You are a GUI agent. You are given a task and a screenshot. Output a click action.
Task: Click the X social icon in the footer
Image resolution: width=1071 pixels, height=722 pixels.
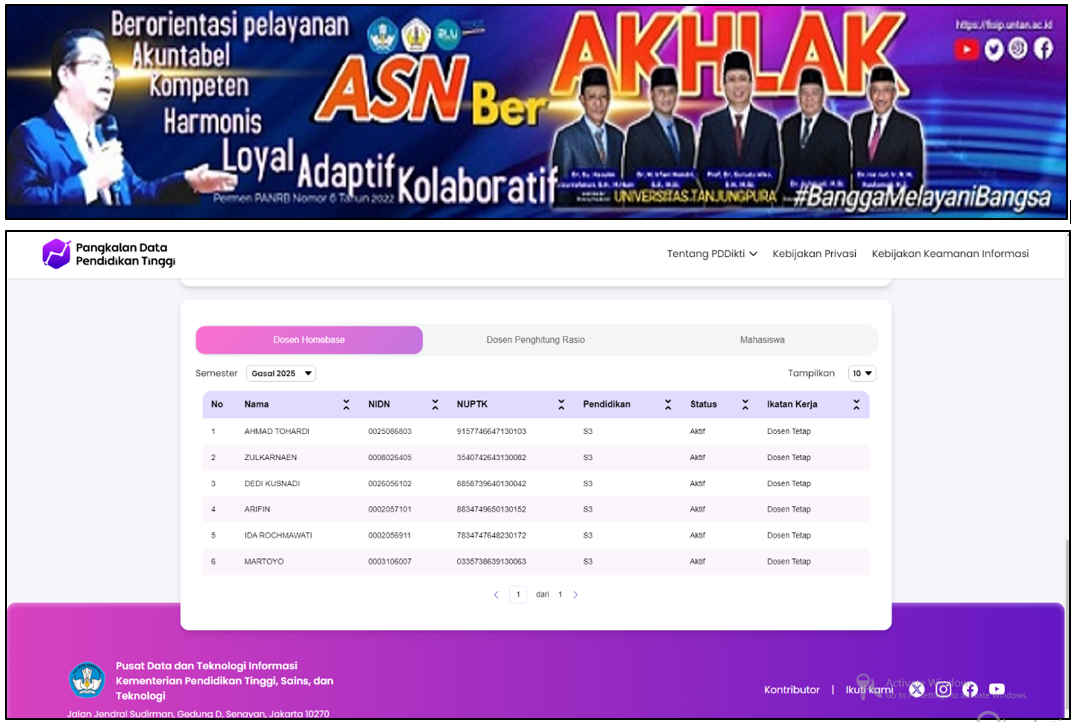click(917, 689)
